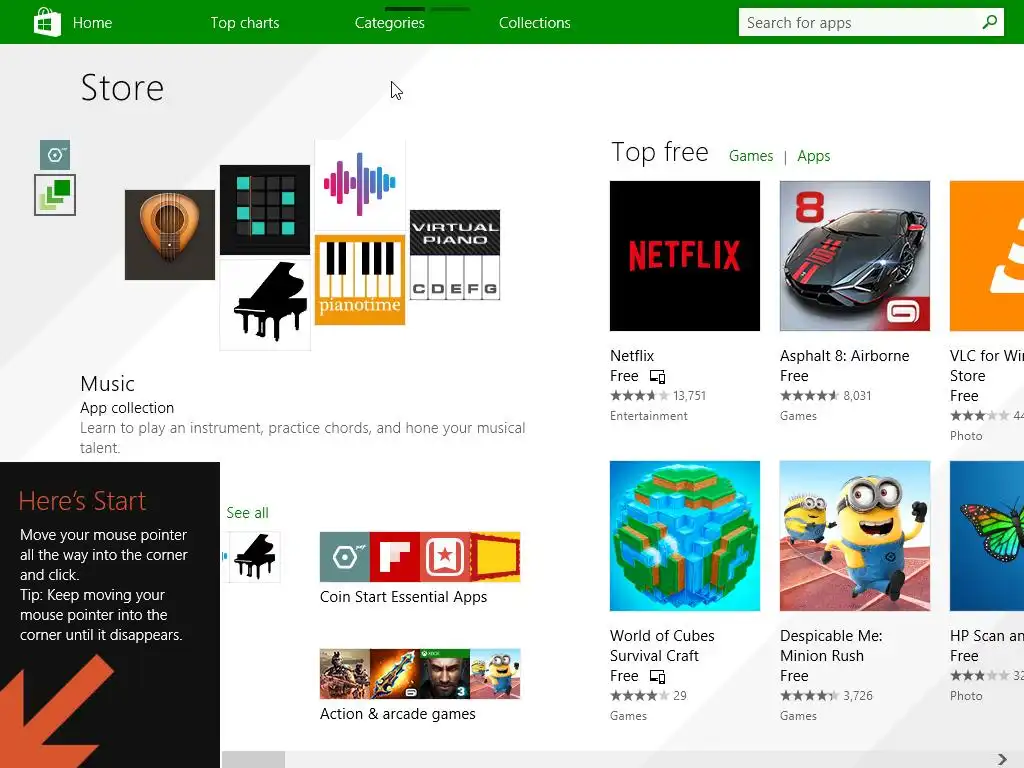
Task: Open Despicable Me: Minion Rush tile
Action: click(854, 536)
